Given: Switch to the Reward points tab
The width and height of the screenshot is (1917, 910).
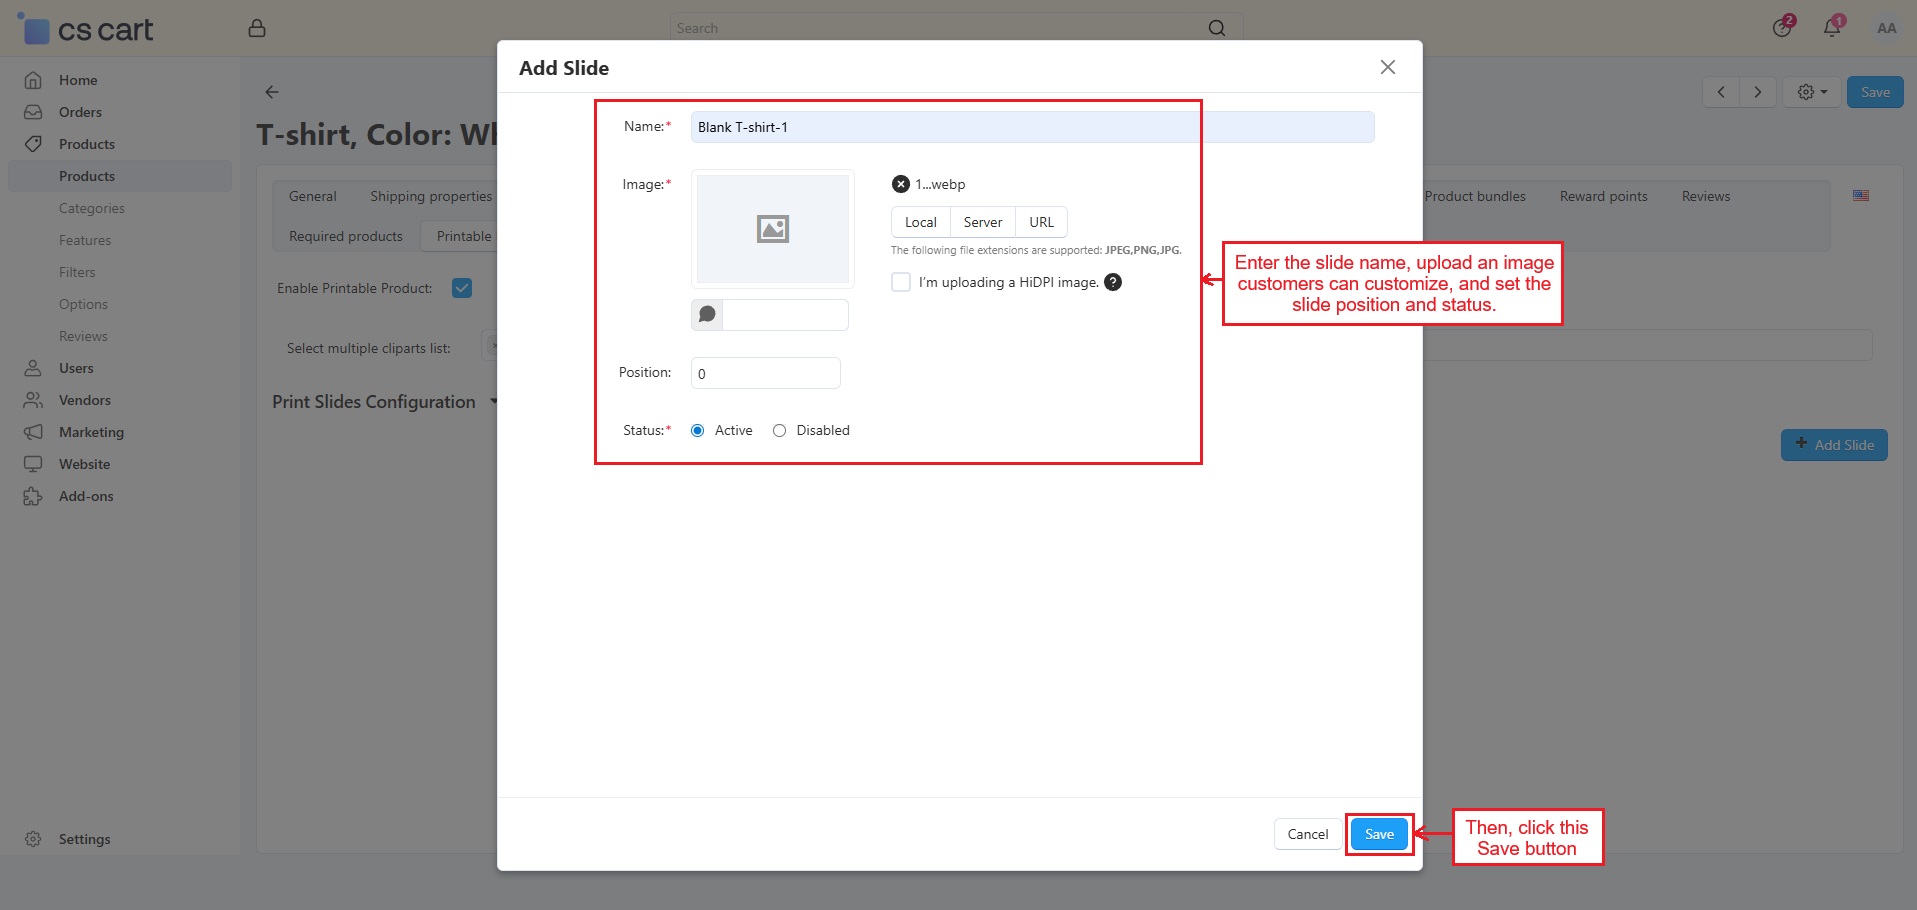Looking at the screenshot, I should (1603, 196).
